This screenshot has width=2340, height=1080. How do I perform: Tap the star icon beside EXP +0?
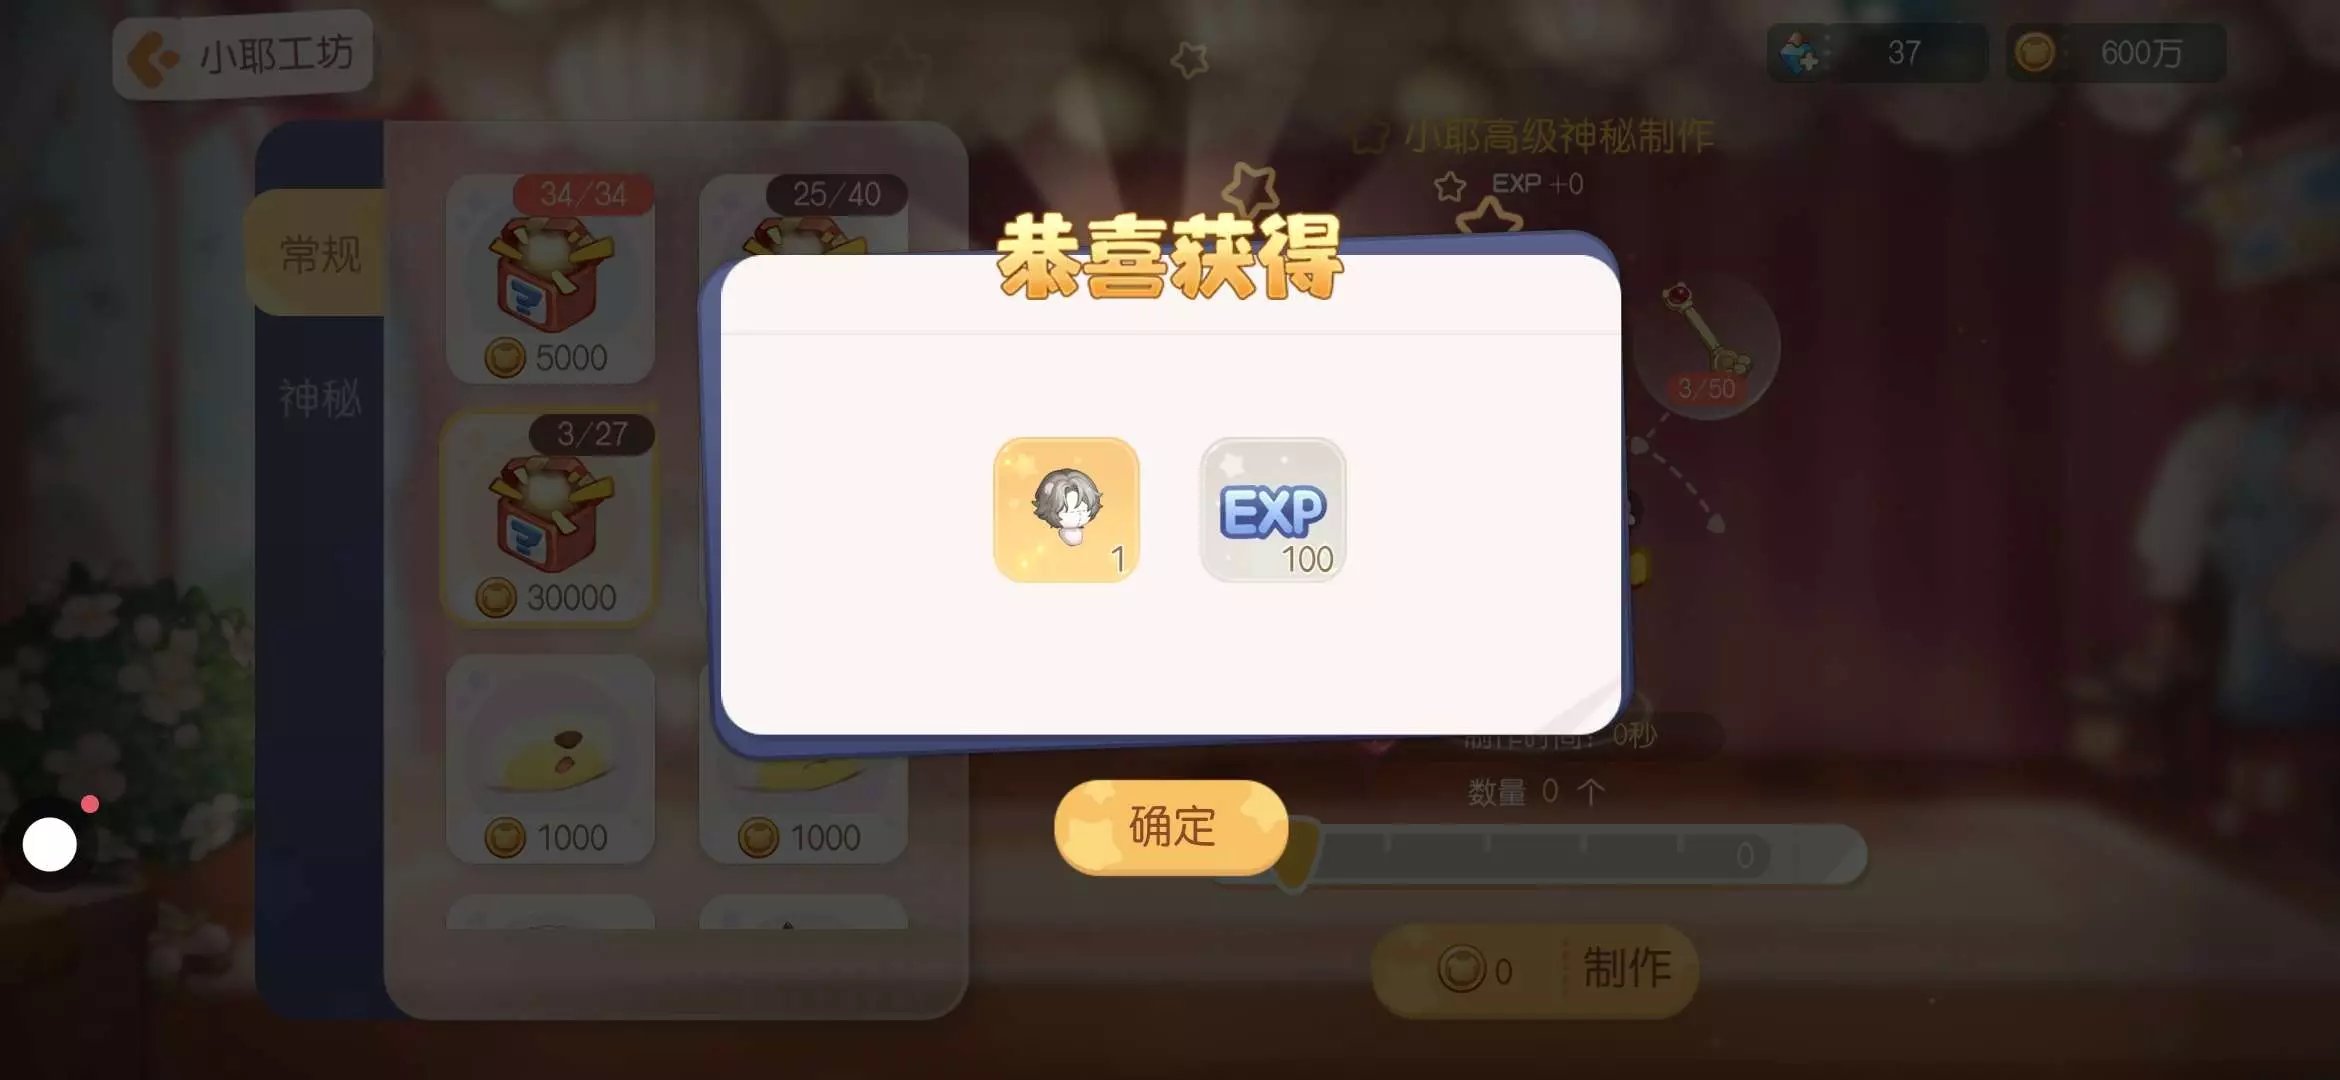coord(1450,185)
